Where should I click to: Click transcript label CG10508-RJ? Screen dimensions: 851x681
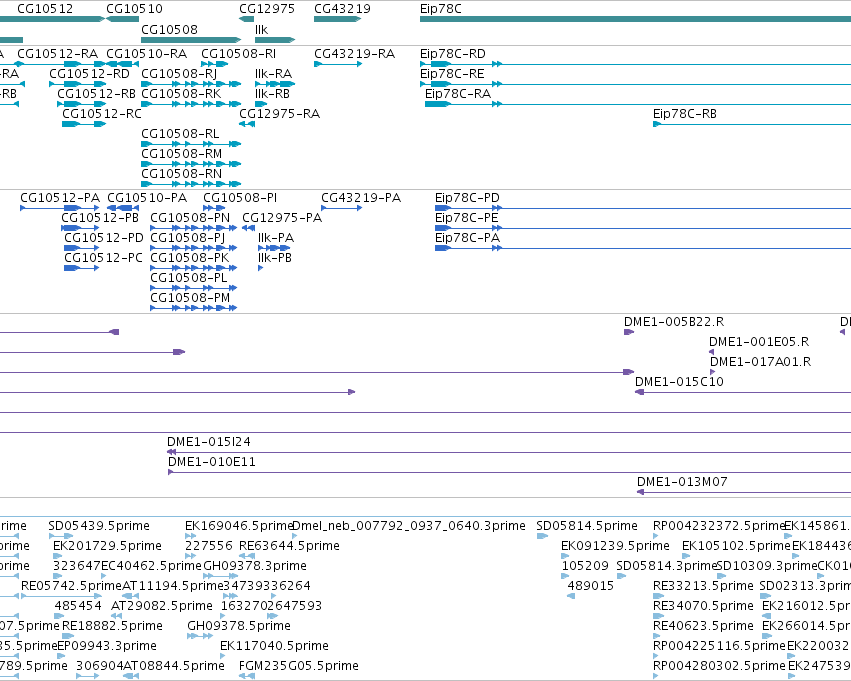(179, 74)
